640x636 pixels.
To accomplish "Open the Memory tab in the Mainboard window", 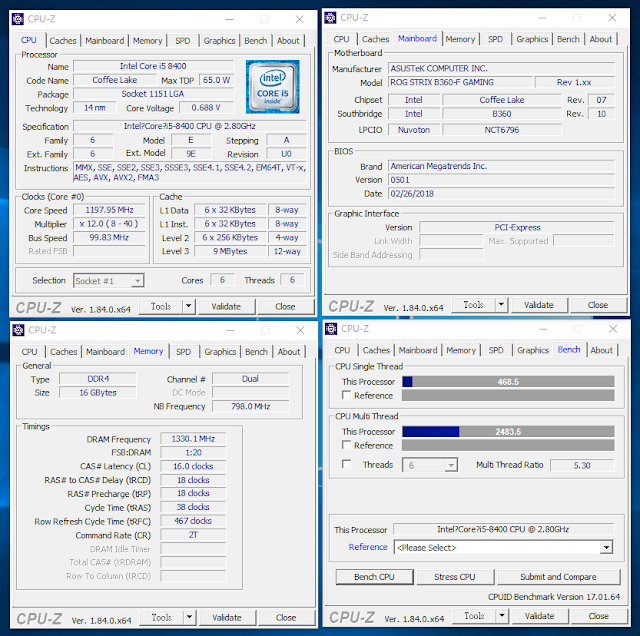I will tap(460, 39).
